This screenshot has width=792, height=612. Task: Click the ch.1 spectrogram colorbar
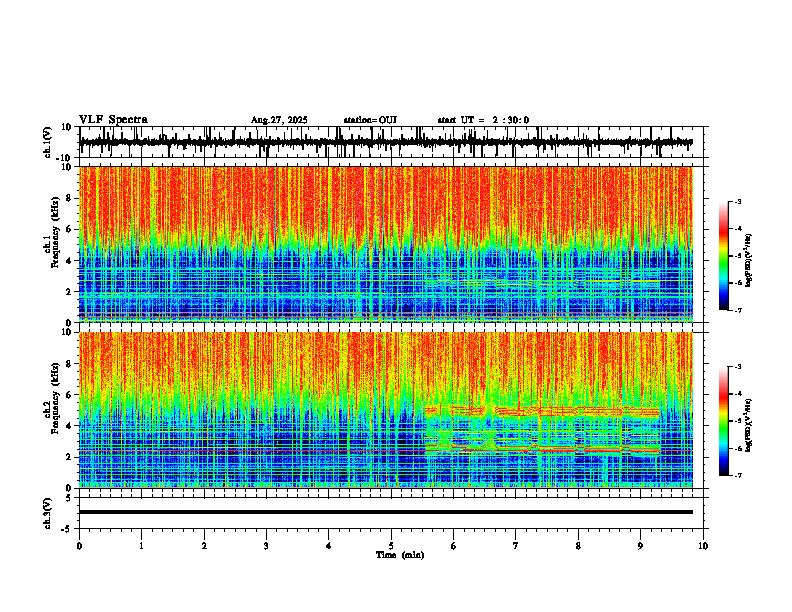coord(723,256)
